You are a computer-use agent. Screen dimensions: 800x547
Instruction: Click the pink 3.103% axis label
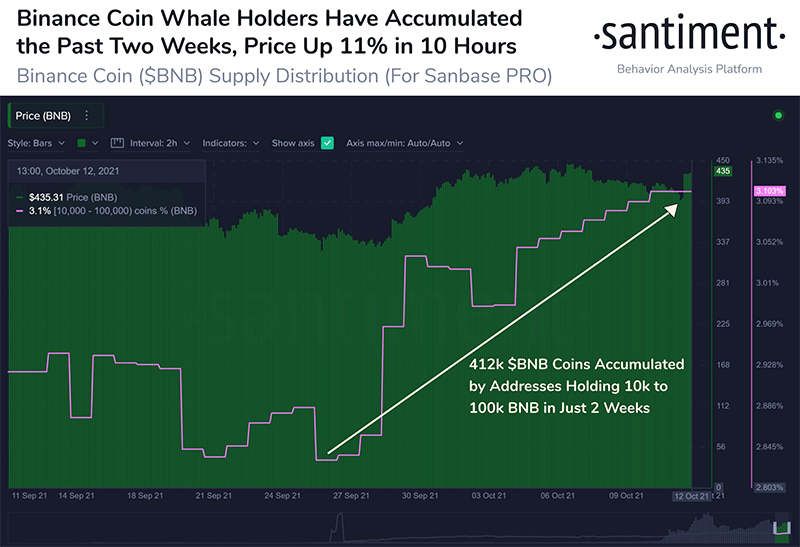pos(769,191)
